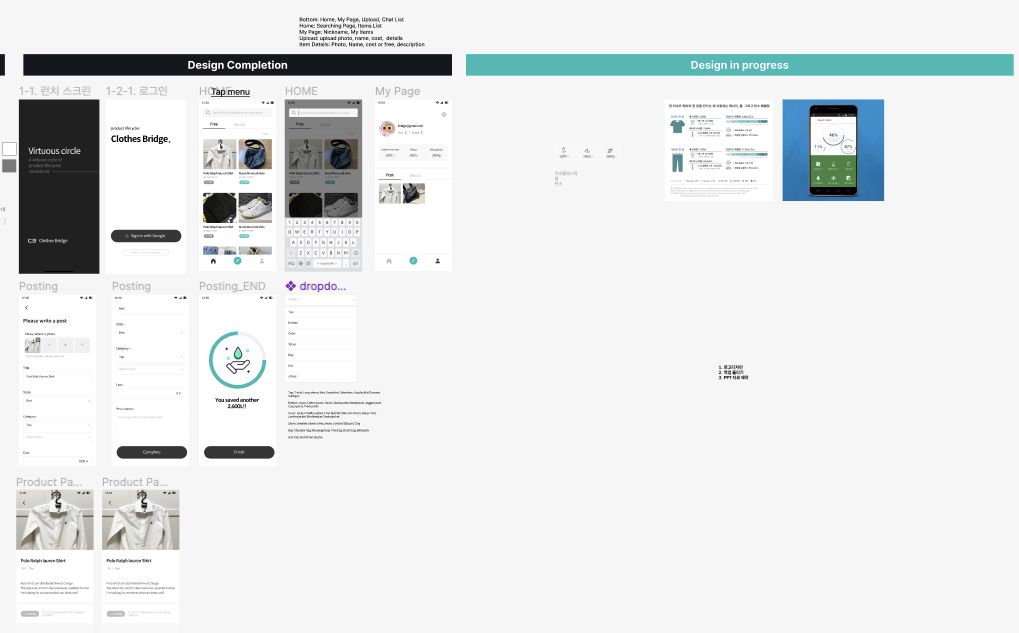Click the 'Design Completion' black header bar

[x=237, y=65]
